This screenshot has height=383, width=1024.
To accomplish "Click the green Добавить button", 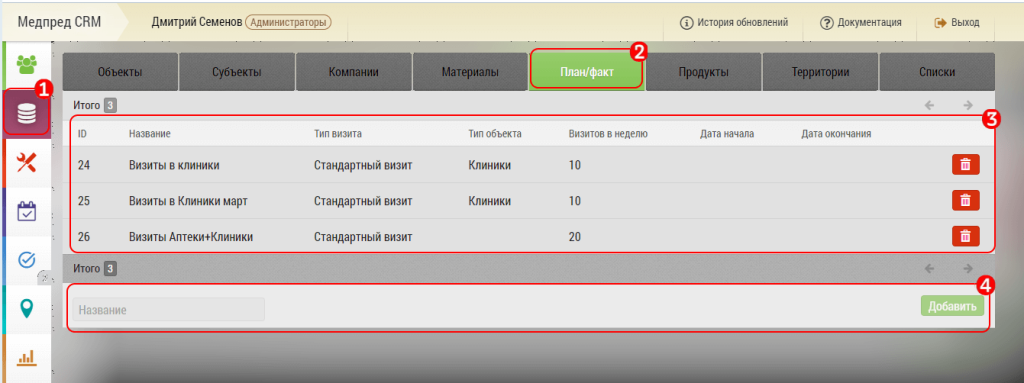I will pos(952,307).
